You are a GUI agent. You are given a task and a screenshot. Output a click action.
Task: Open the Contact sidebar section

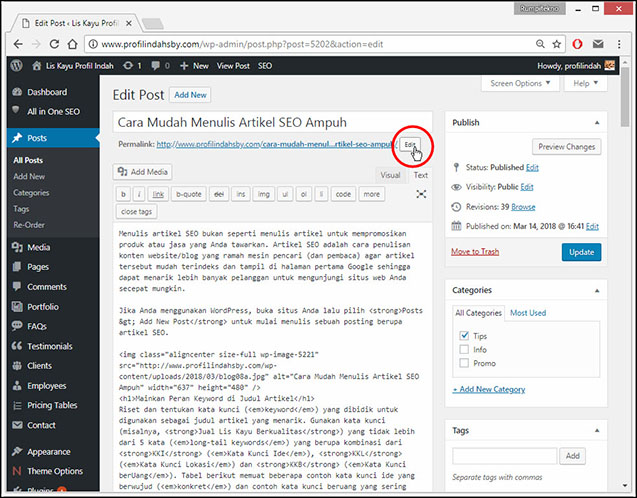coord(53,425)
